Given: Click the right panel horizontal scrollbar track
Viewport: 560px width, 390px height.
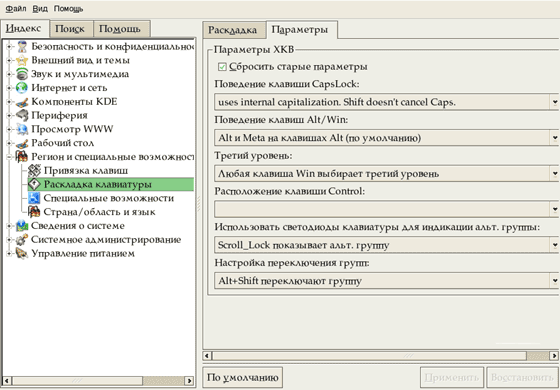Looking at the screenshot, I should [x=538, y=356].
